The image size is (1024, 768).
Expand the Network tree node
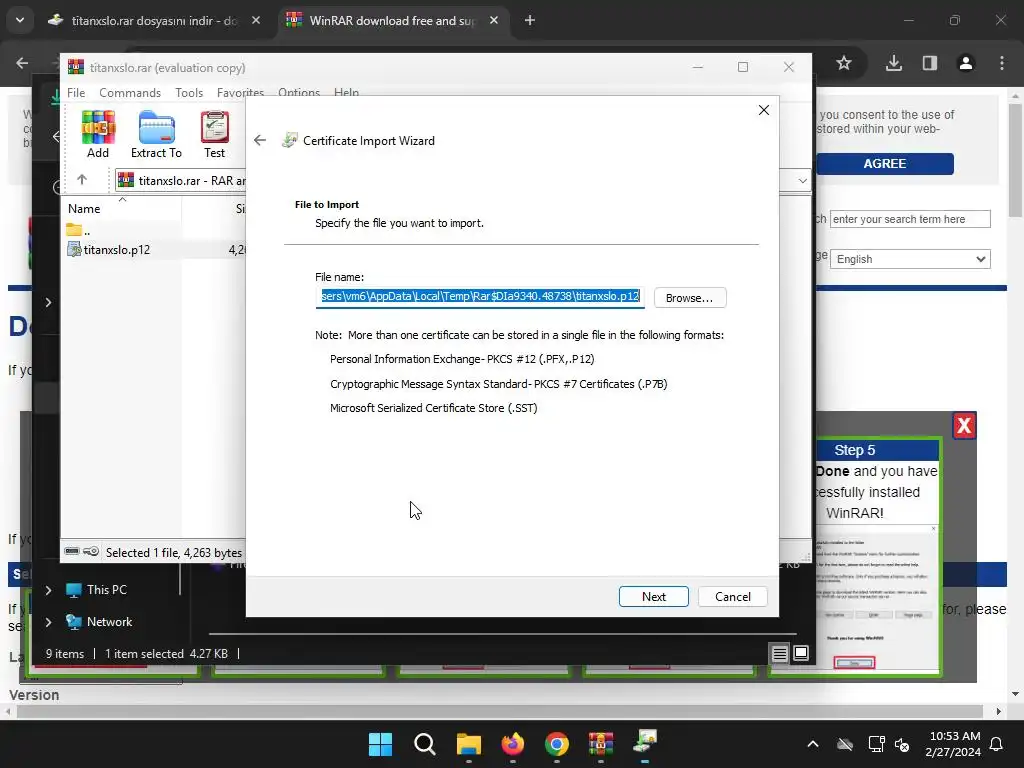click(48, 622)
